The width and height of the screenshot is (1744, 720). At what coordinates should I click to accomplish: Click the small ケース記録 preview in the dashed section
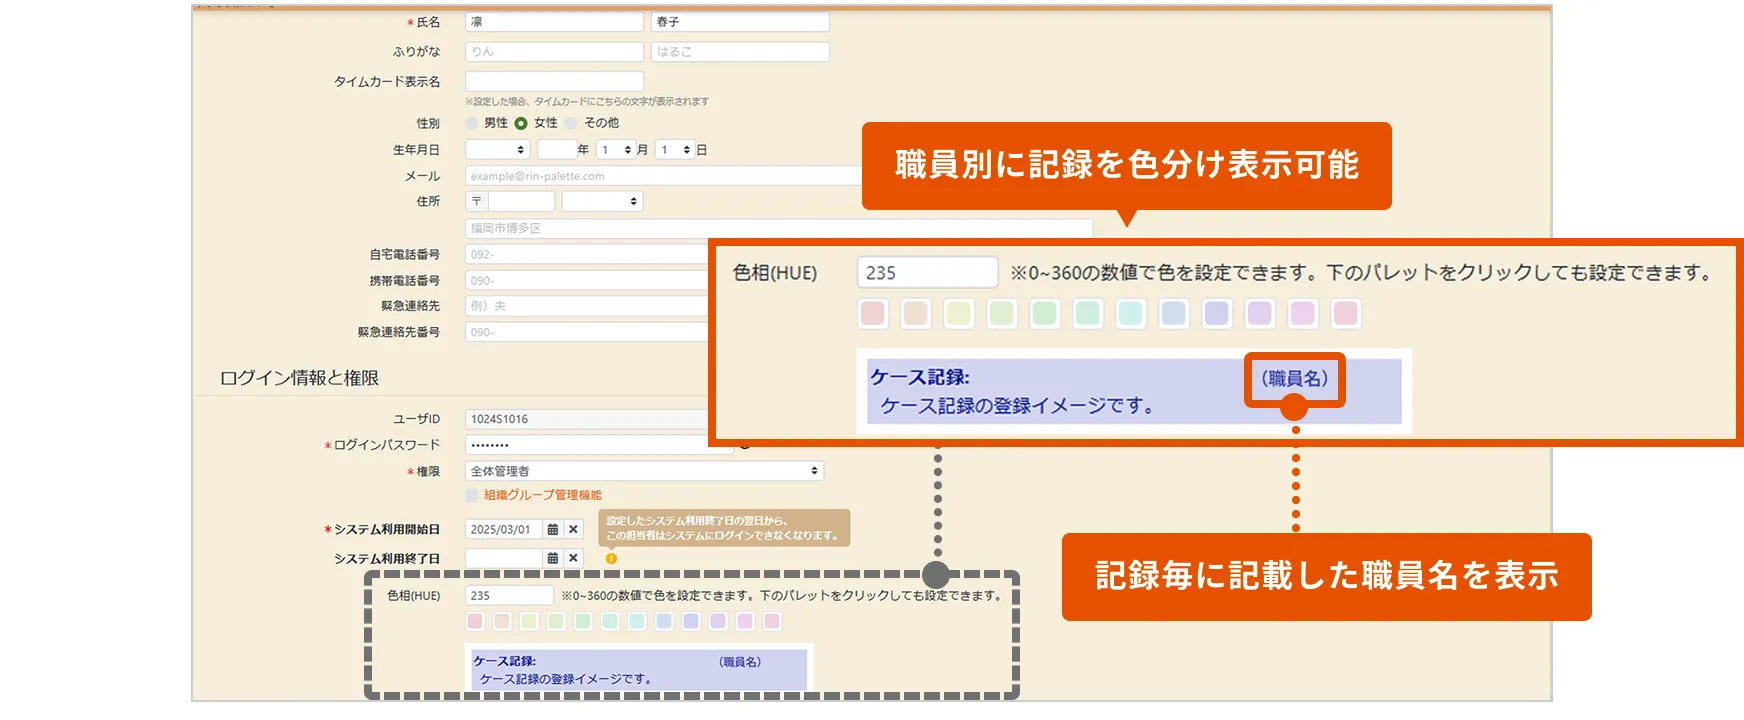pos(639,669)
